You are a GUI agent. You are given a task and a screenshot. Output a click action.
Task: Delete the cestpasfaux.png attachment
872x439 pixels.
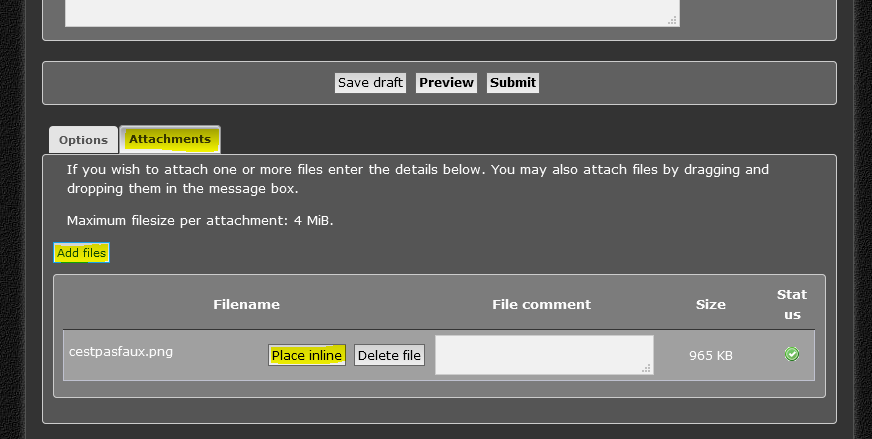pyautogui.click(x=389, y=355)
